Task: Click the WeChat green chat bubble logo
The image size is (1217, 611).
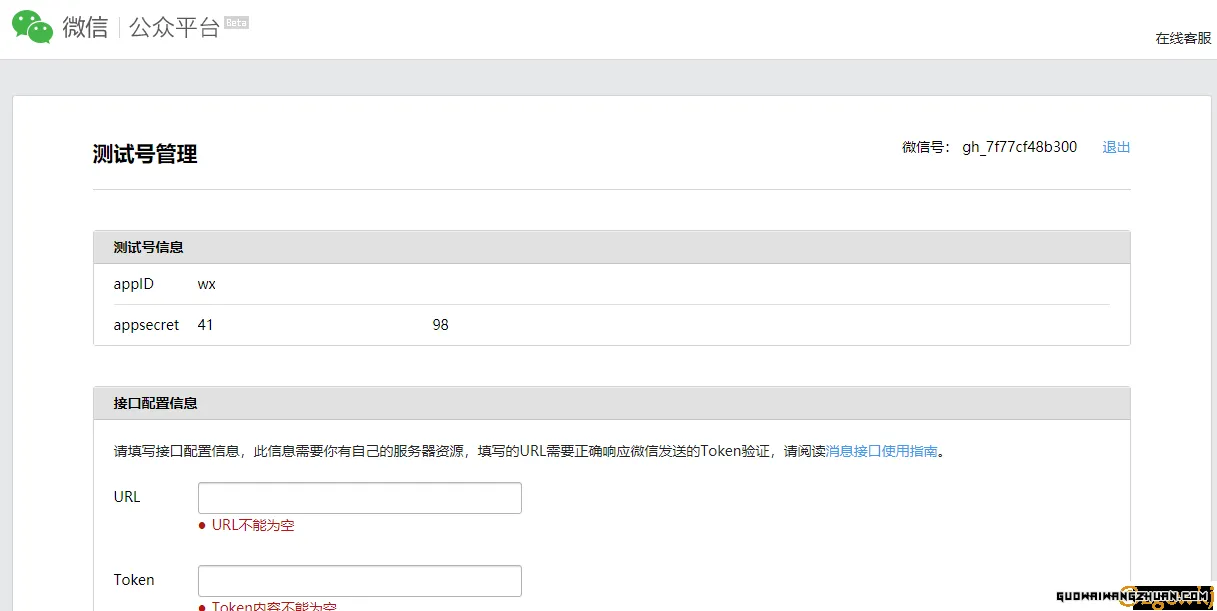Action: click(x=32, y=26)
